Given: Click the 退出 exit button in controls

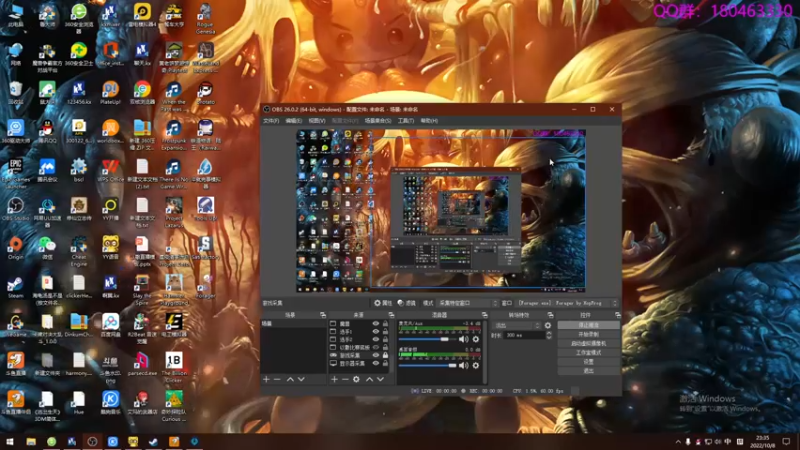Looking at the screenshot, I should (x=588, y=371).
